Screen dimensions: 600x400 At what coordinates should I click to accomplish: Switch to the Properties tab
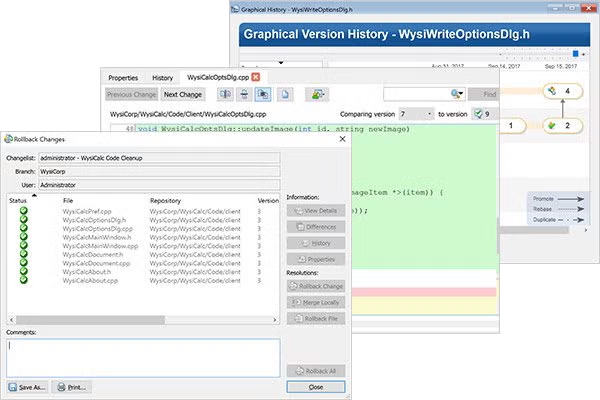click(x=123, y=77)
